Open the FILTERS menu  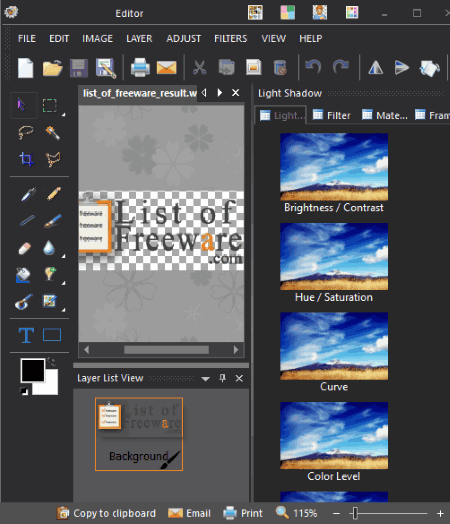coord(231,38)
